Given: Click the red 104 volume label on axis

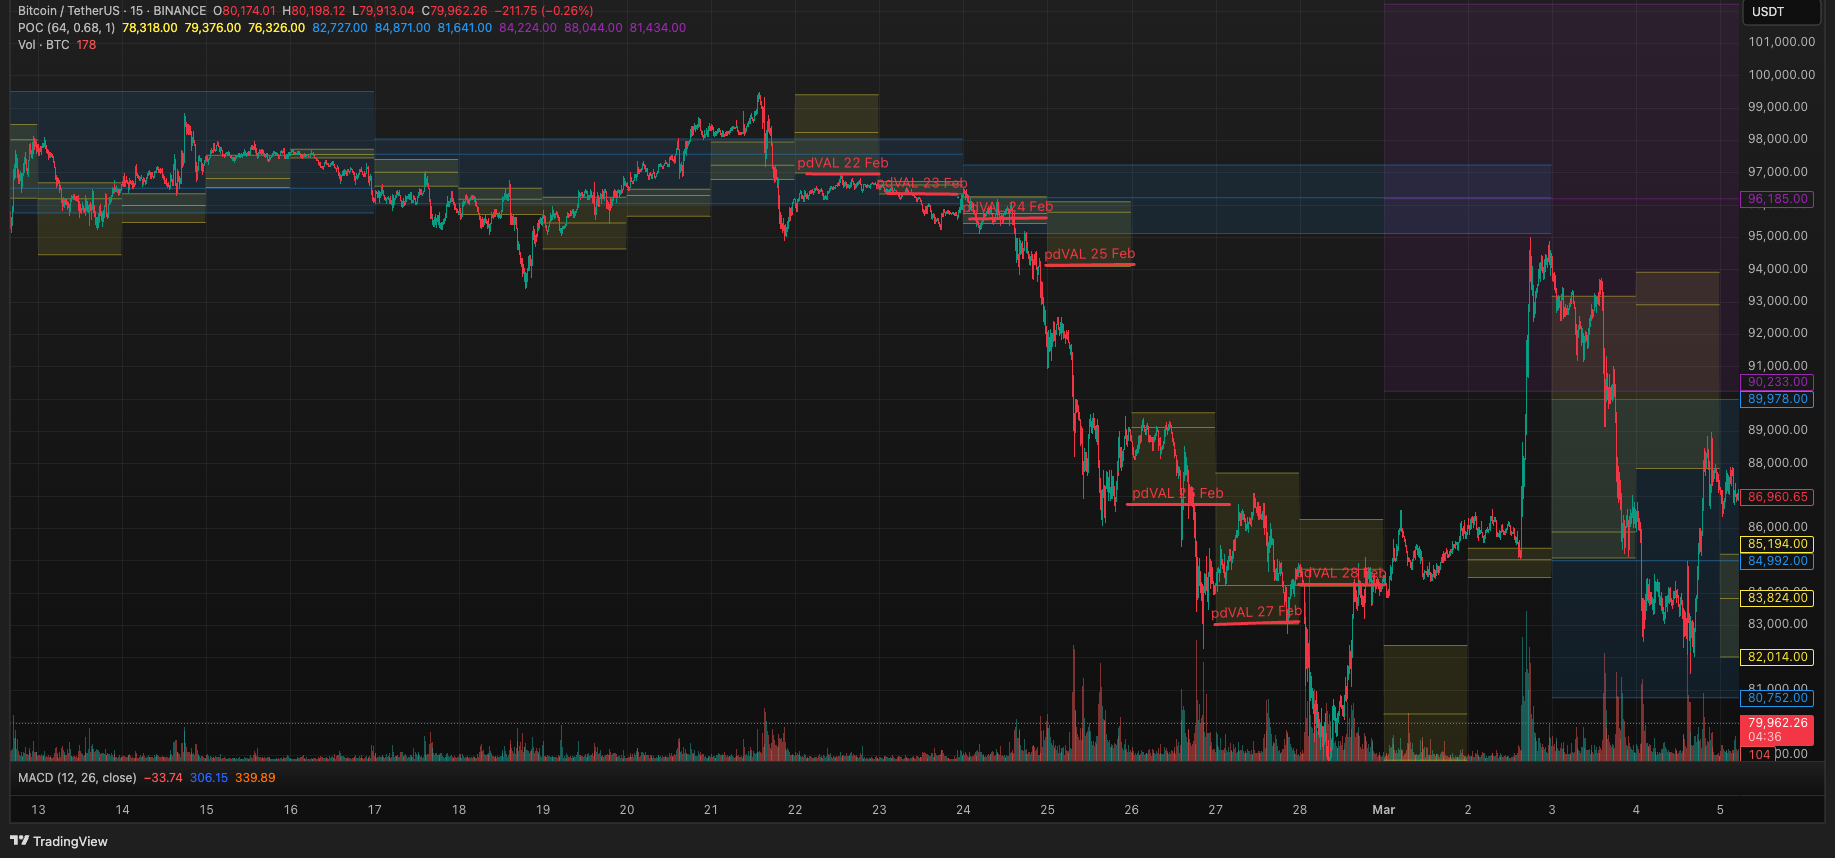Looking at the screenshot, I should coord(1759,755).
